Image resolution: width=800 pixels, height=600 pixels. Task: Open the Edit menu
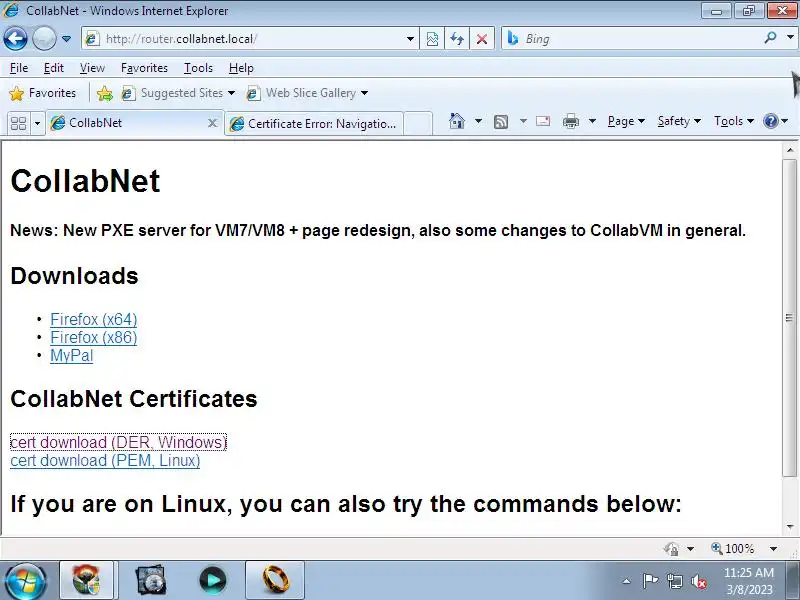pyautogui.click(x=54, y=68)
